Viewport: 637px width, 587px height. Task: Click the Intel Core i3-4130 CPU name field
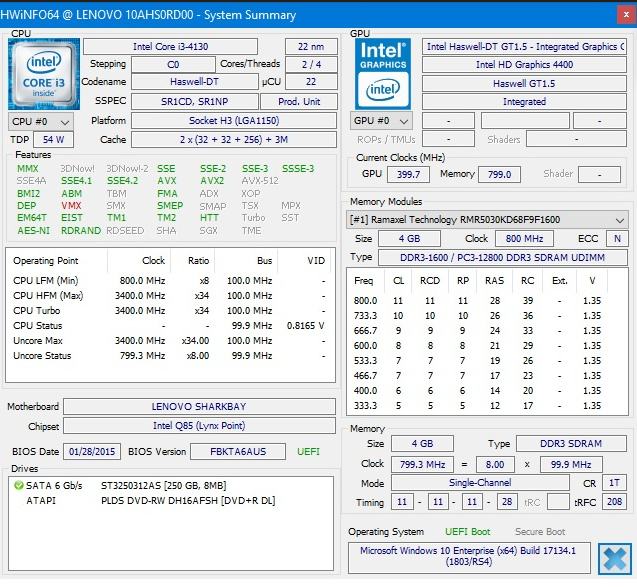(x=170, y=47)
